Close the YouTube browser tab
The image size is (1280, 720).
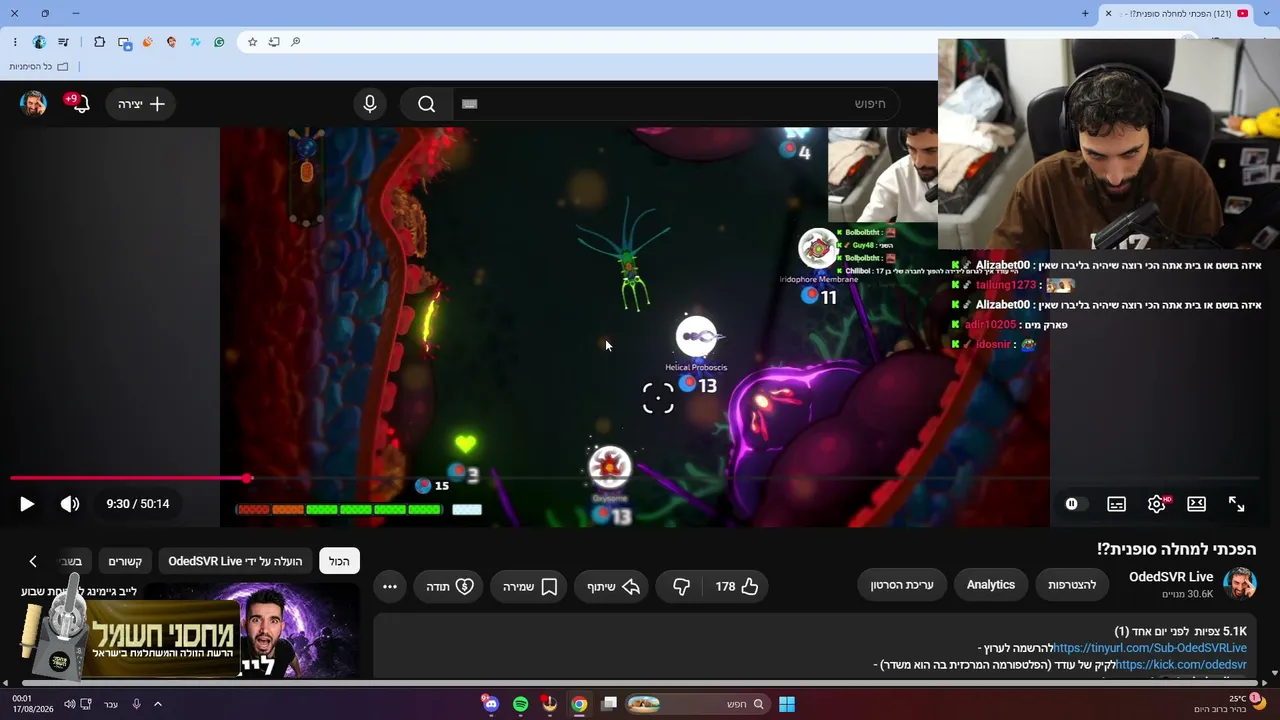[x=1108, y=13]
